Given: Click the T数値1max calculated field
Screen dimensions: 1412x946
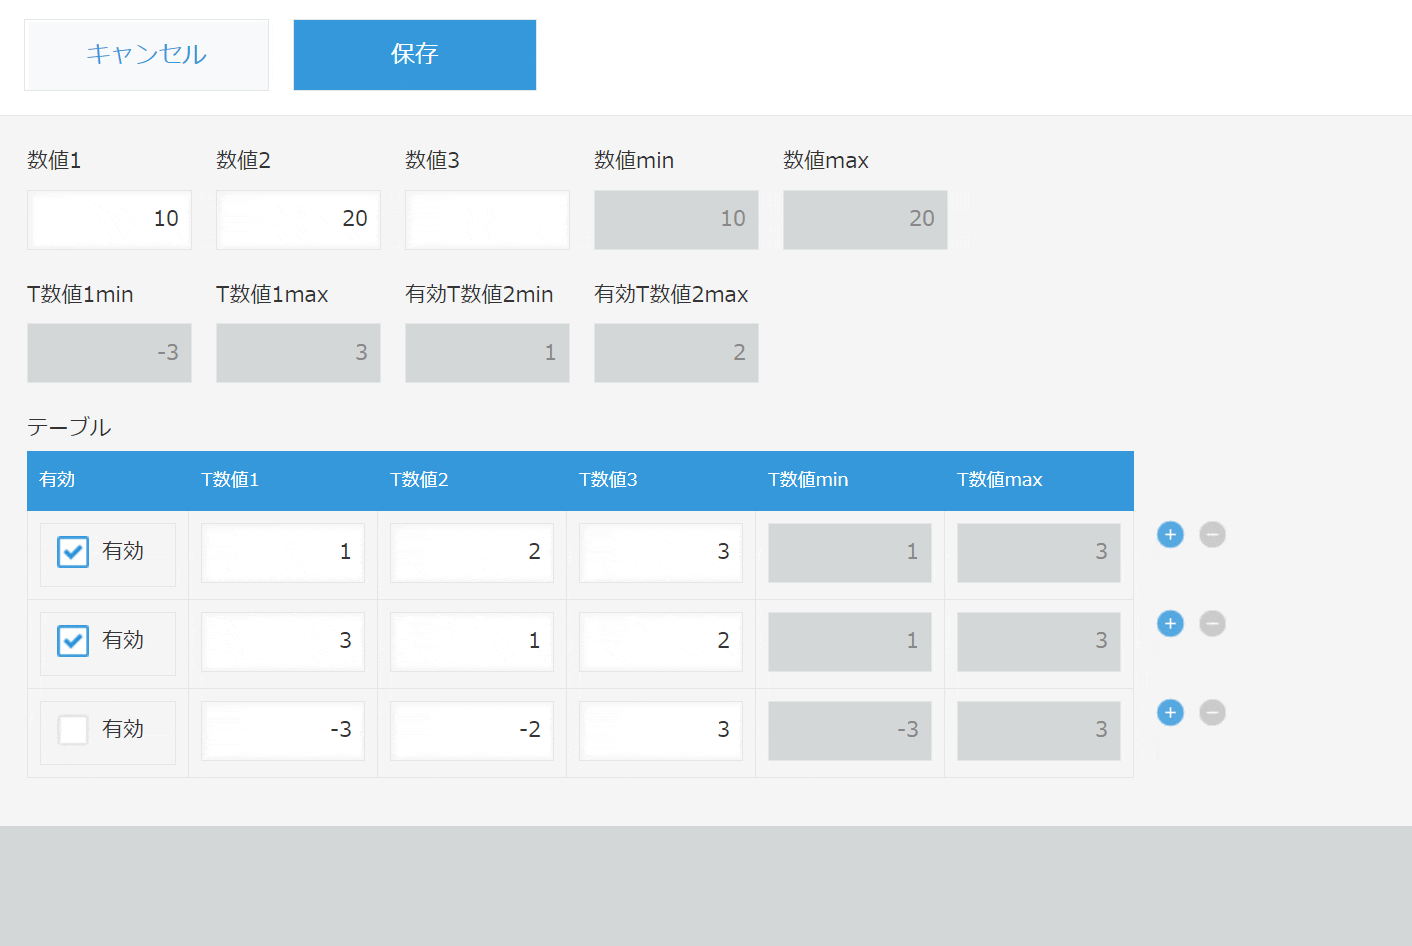Looking at the screenshot, I should point(298,353).
